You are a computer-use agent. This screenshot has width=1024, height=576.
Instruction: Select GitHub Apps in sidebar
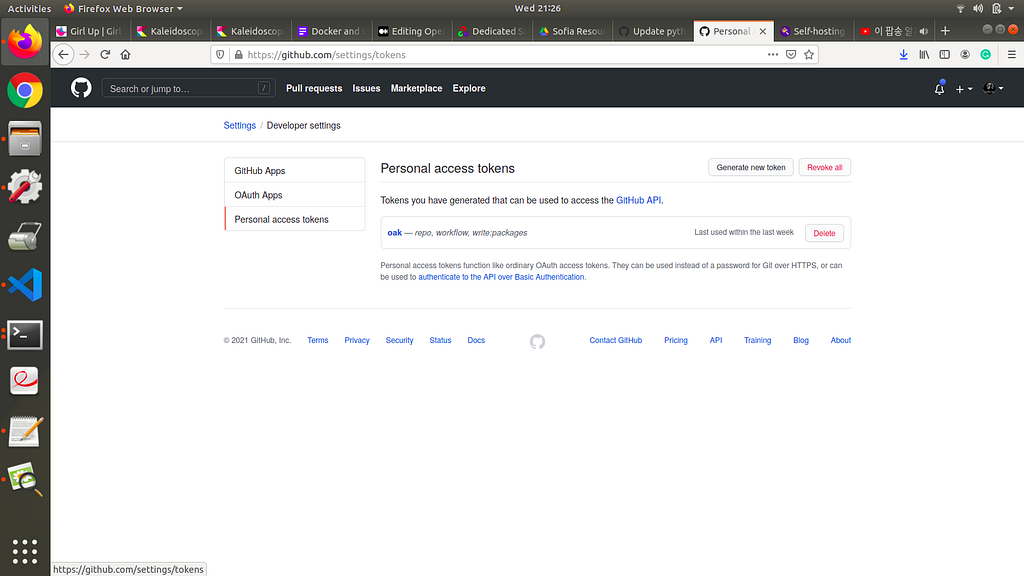[295, 170]
